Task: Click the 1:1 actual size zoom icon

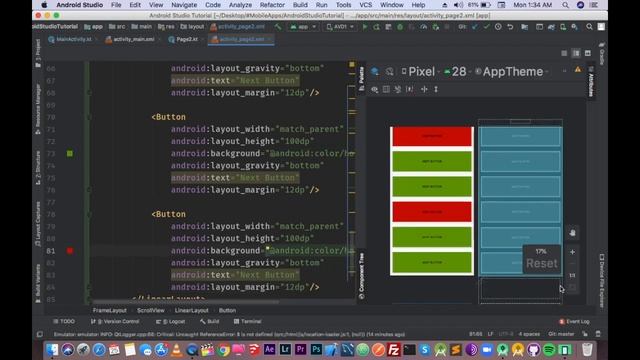Action: (x=572, y=276)
